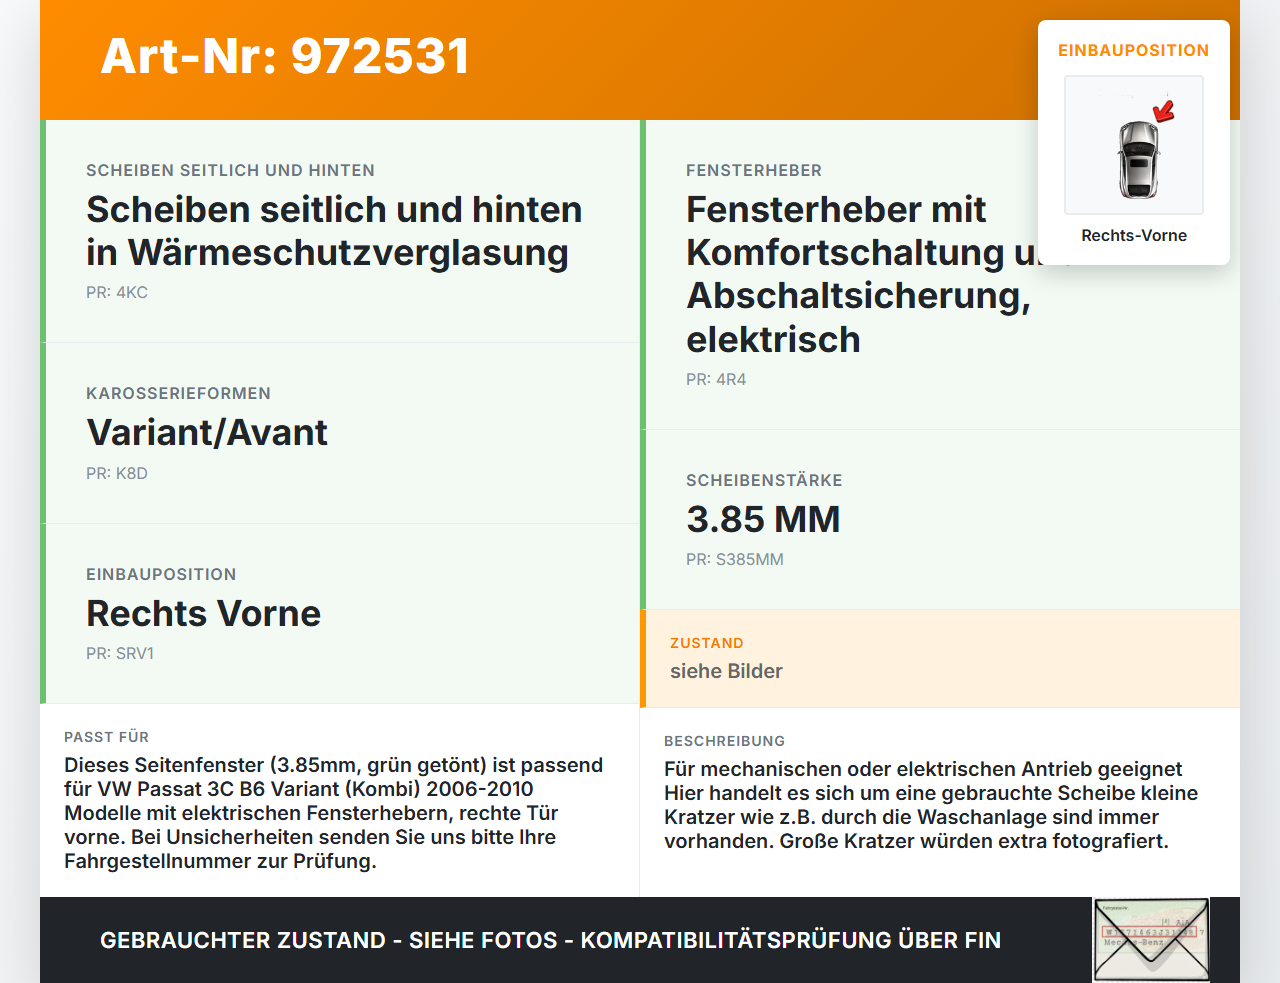Toggle the orange bar beside siehe Bilder

641,658
